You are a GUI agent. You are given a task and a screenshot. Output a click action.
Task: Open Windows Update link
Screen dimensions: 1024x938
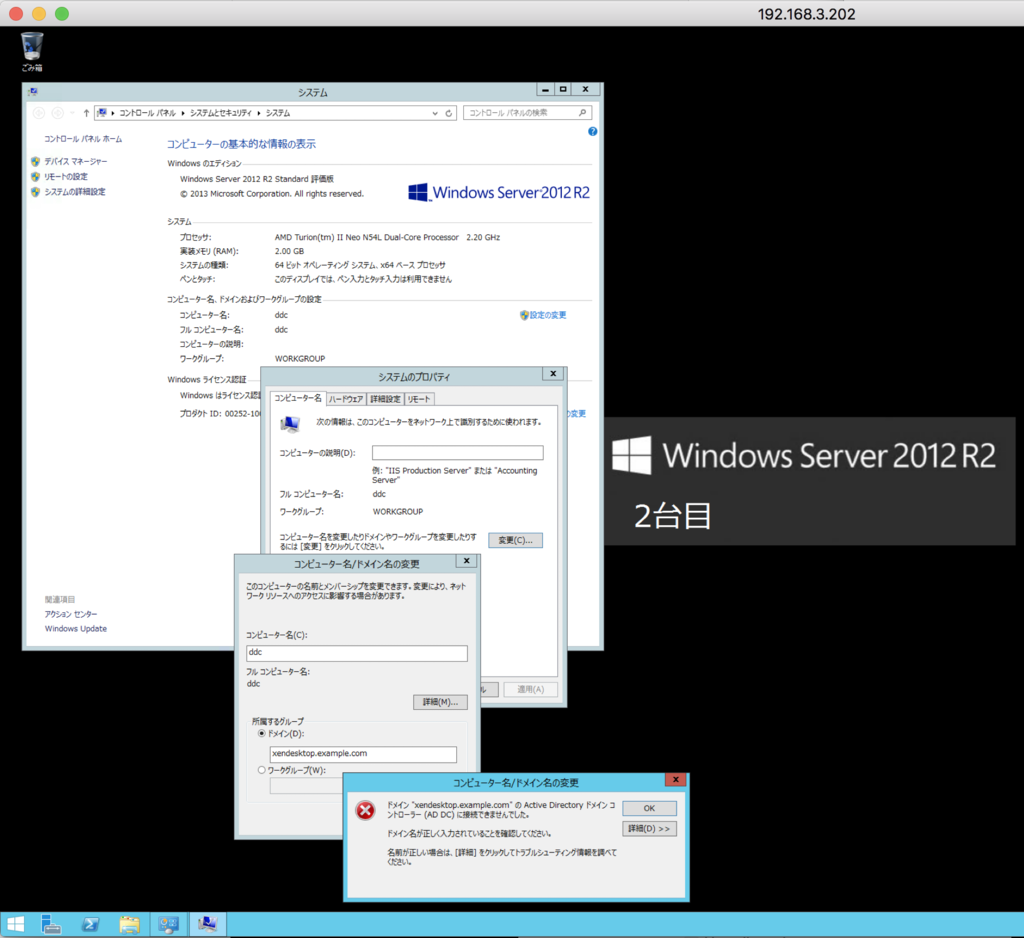[76, 628]
